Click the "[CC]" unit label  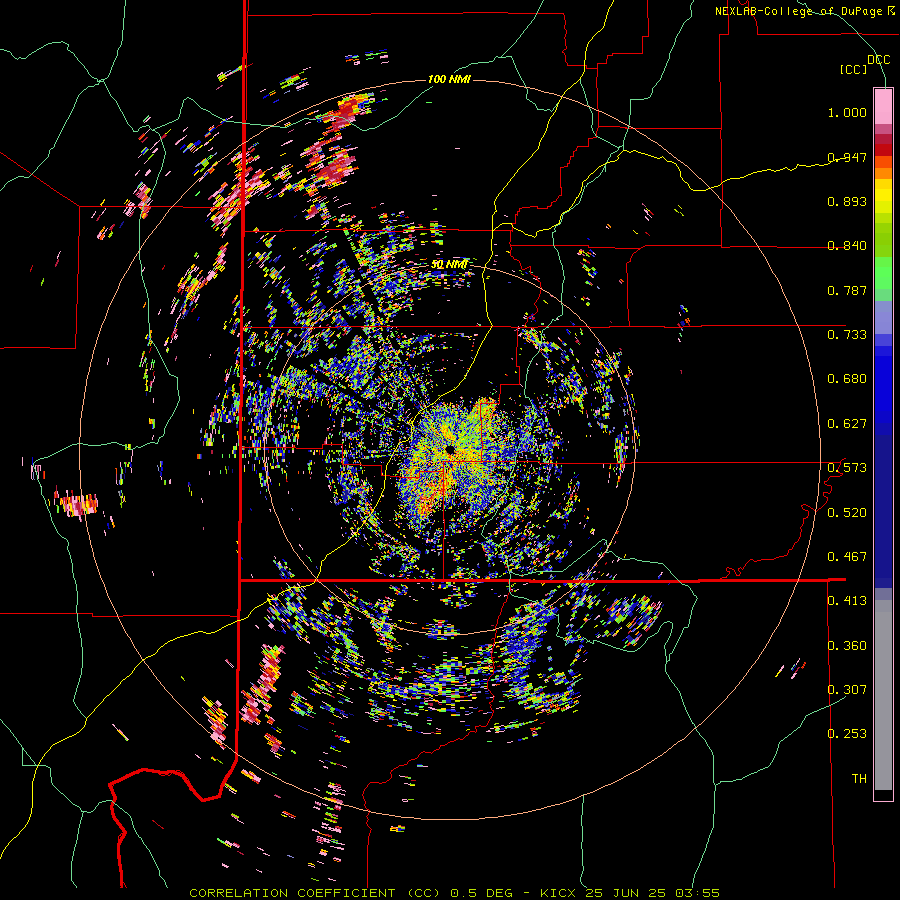pos(854,69)
